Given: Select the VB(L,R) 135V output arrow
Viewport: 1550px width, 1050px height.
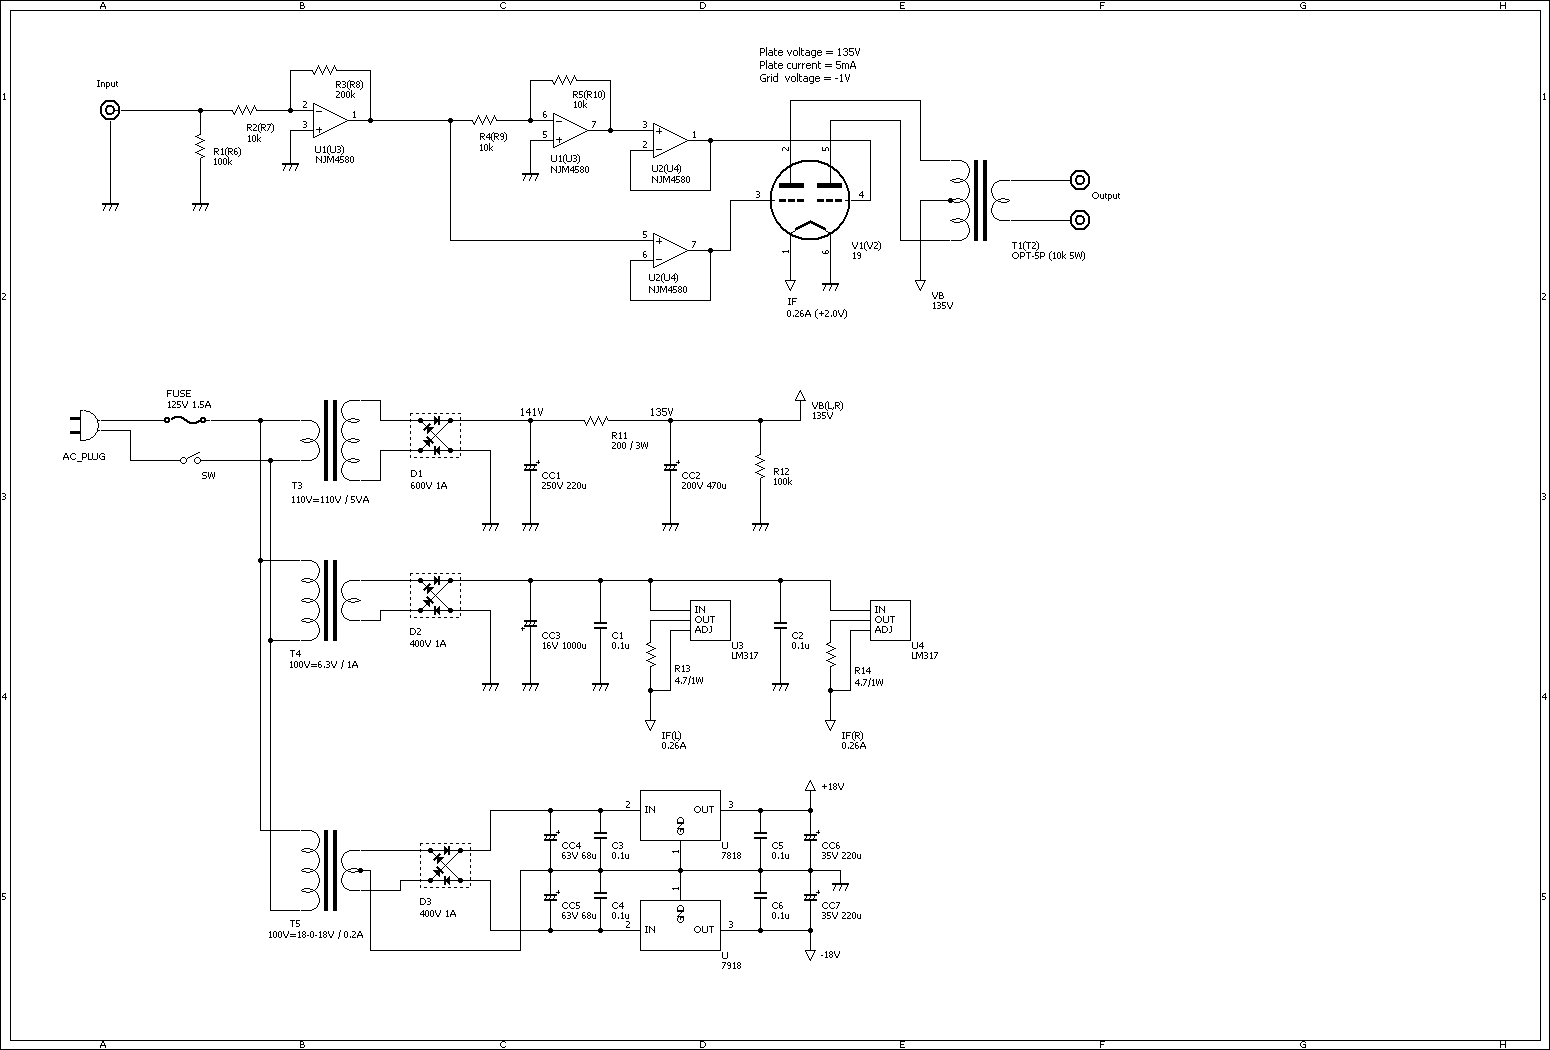Looking at the screenshot, I should [x=800, y=397].
